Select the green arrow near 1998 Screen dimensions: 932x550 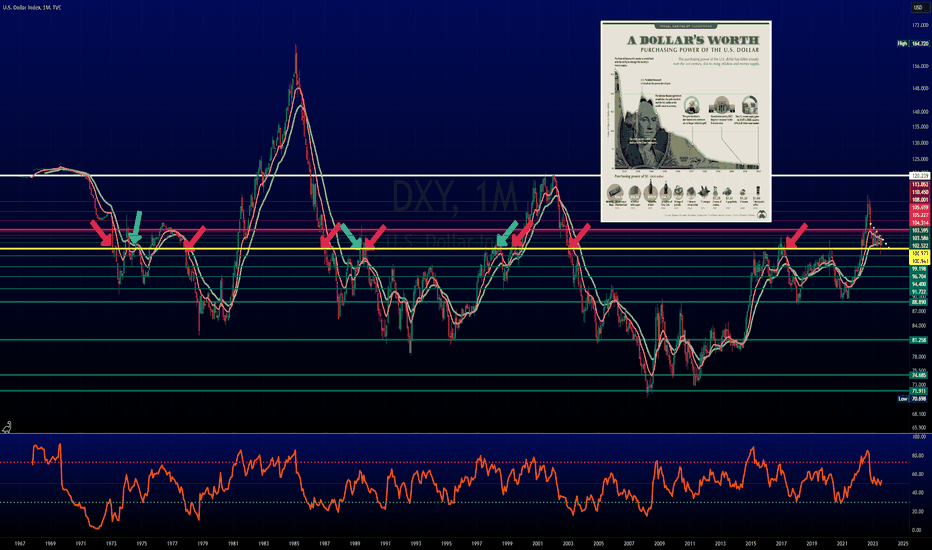(x=507, y=232)
